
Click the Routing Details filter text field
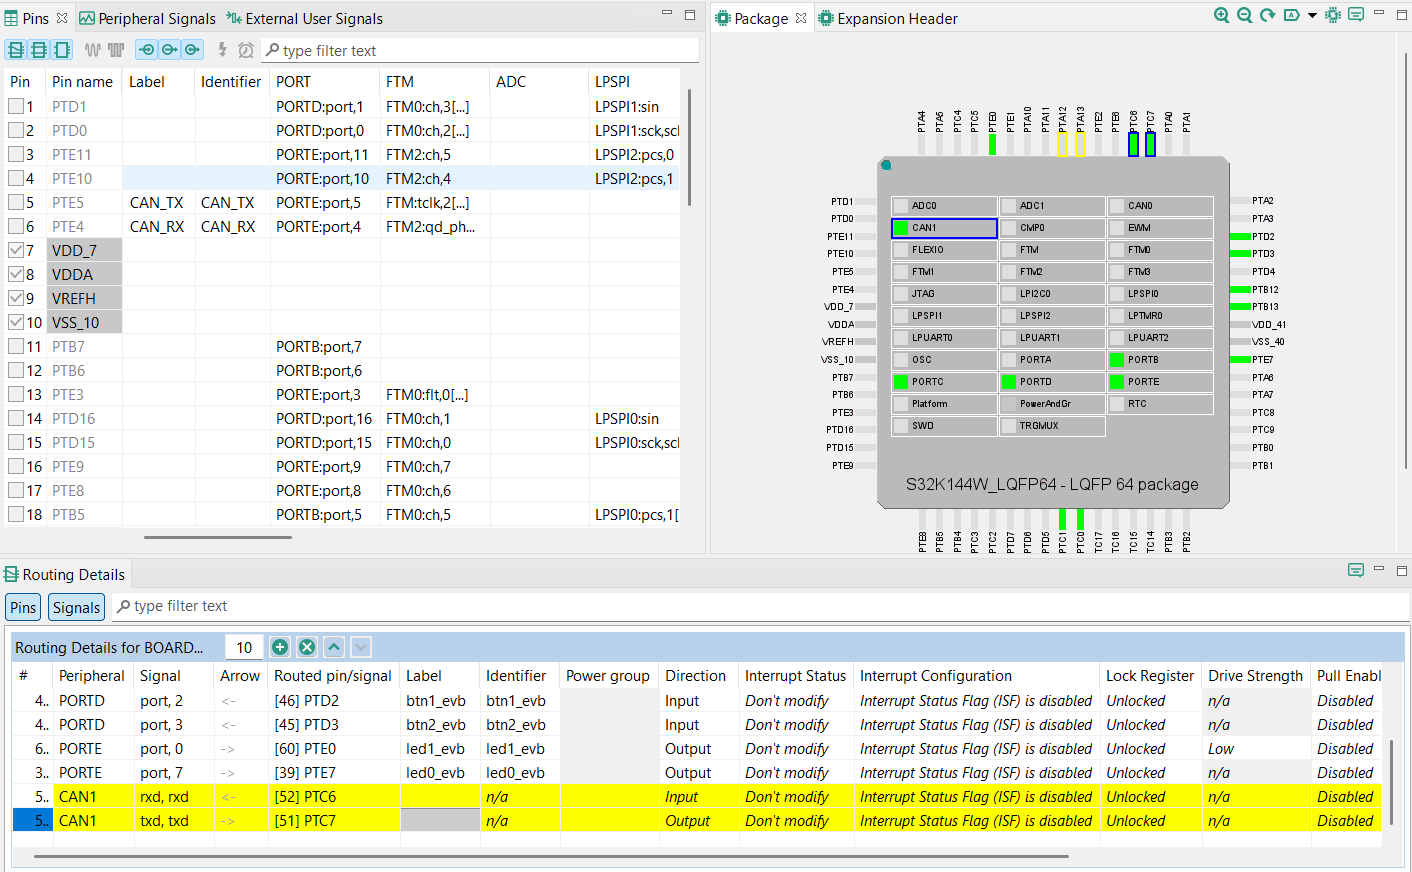coord(760,606)
